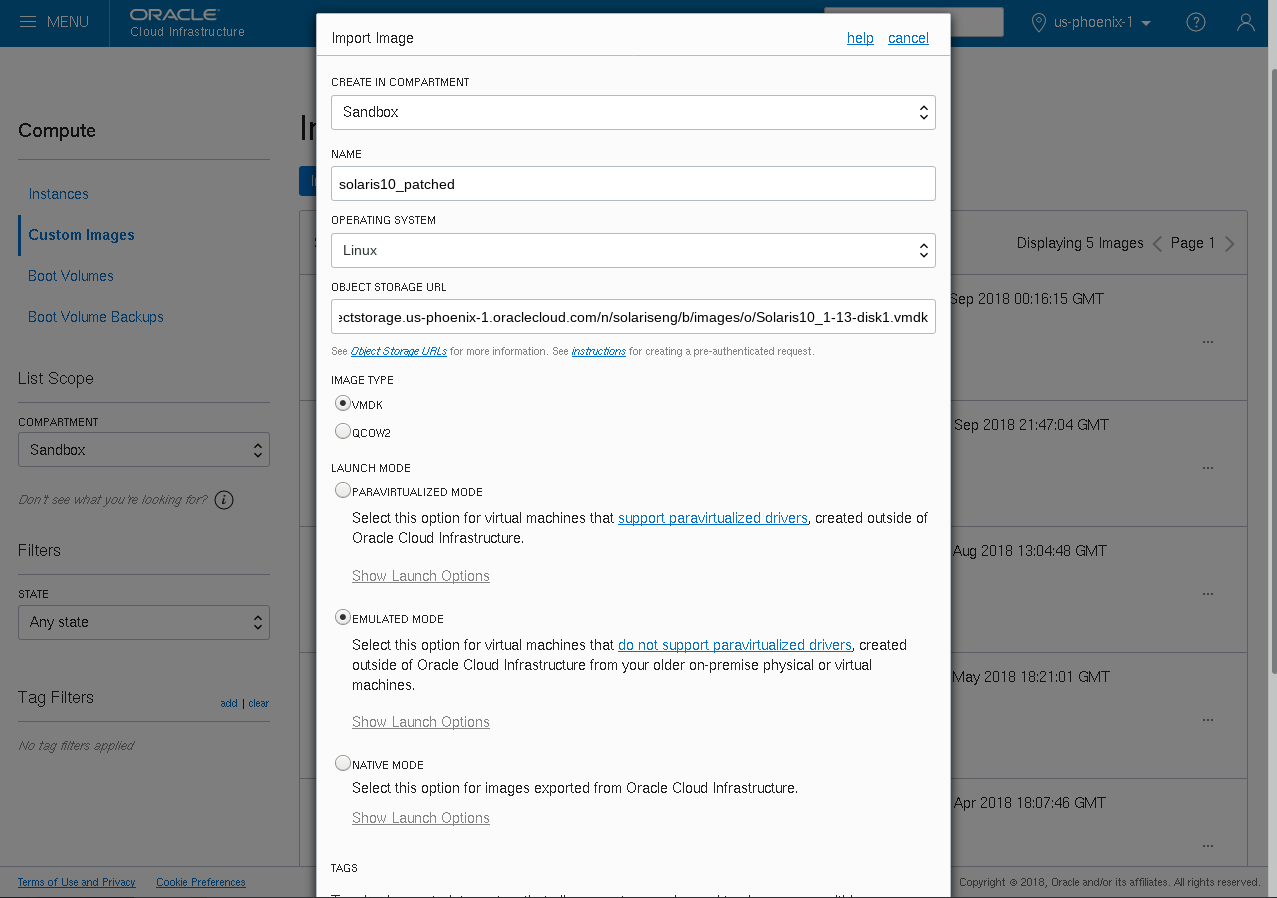Choose Native Mode launch option

pos(343,763)
